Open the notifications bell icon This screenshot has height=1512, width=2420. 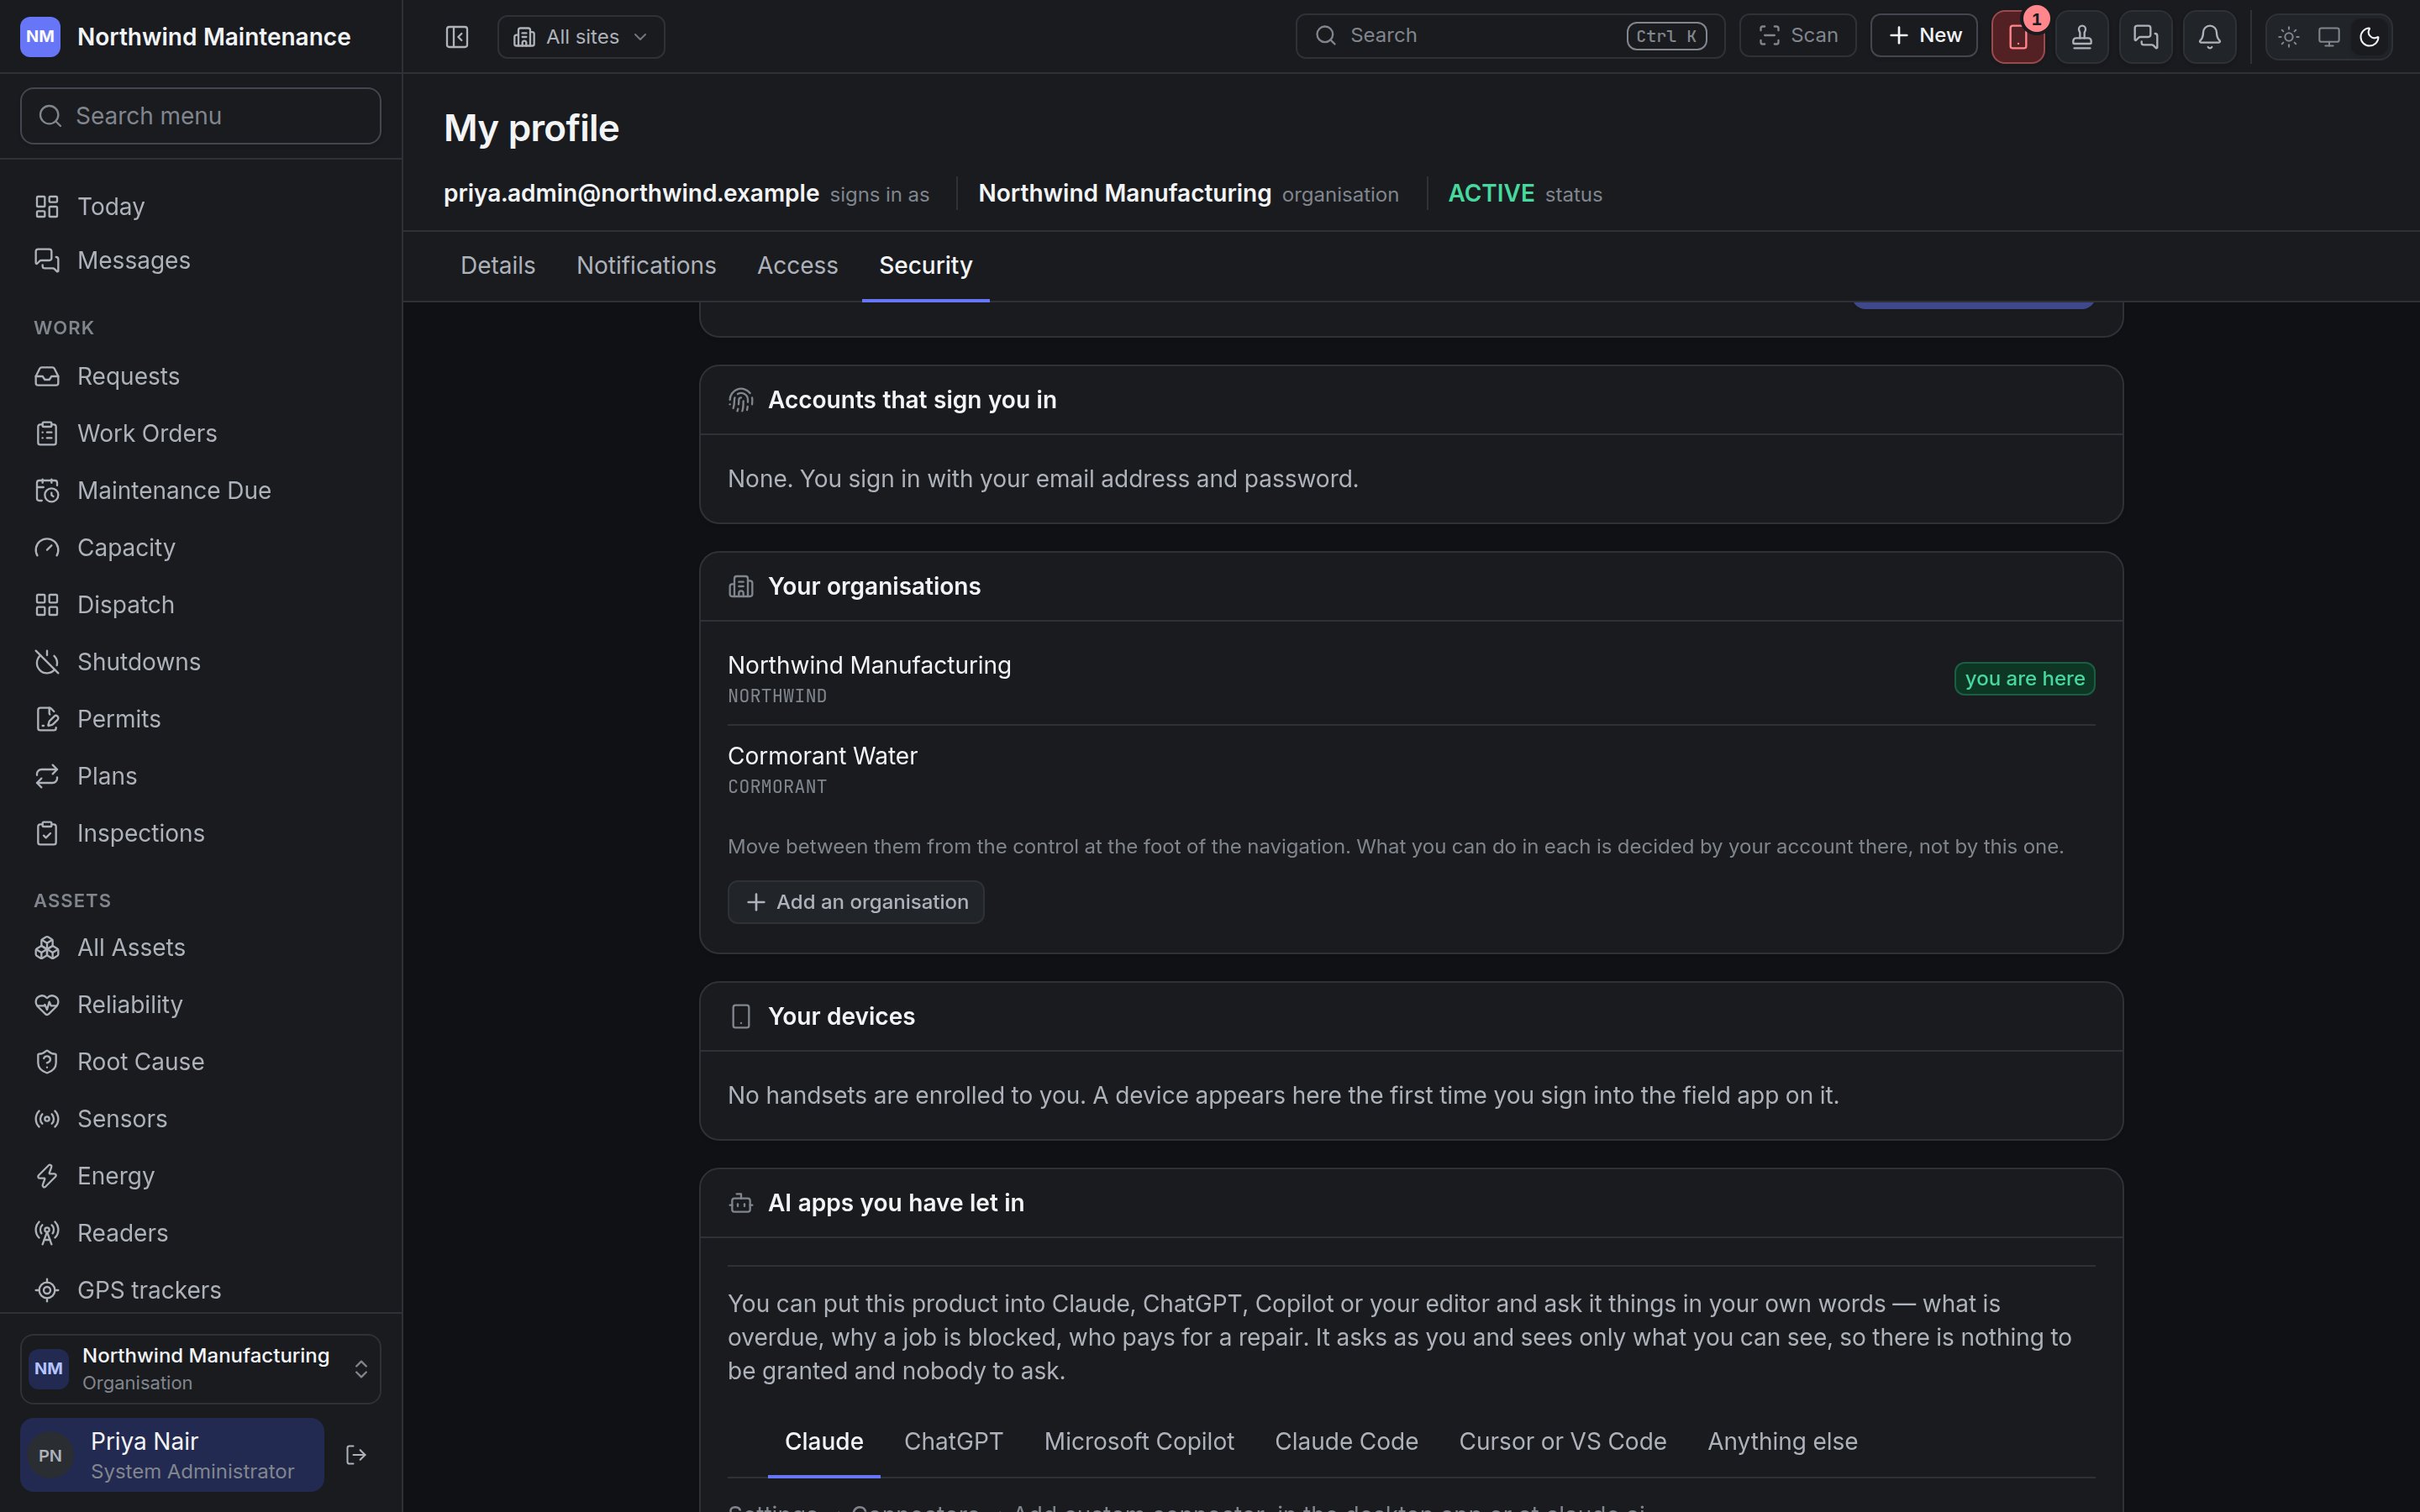[x=2209, y=37]
